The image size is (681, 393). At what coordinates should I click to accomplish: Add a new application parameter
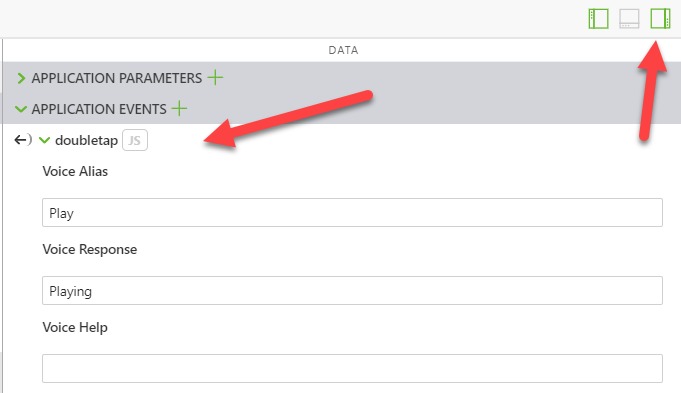[215, 78]
